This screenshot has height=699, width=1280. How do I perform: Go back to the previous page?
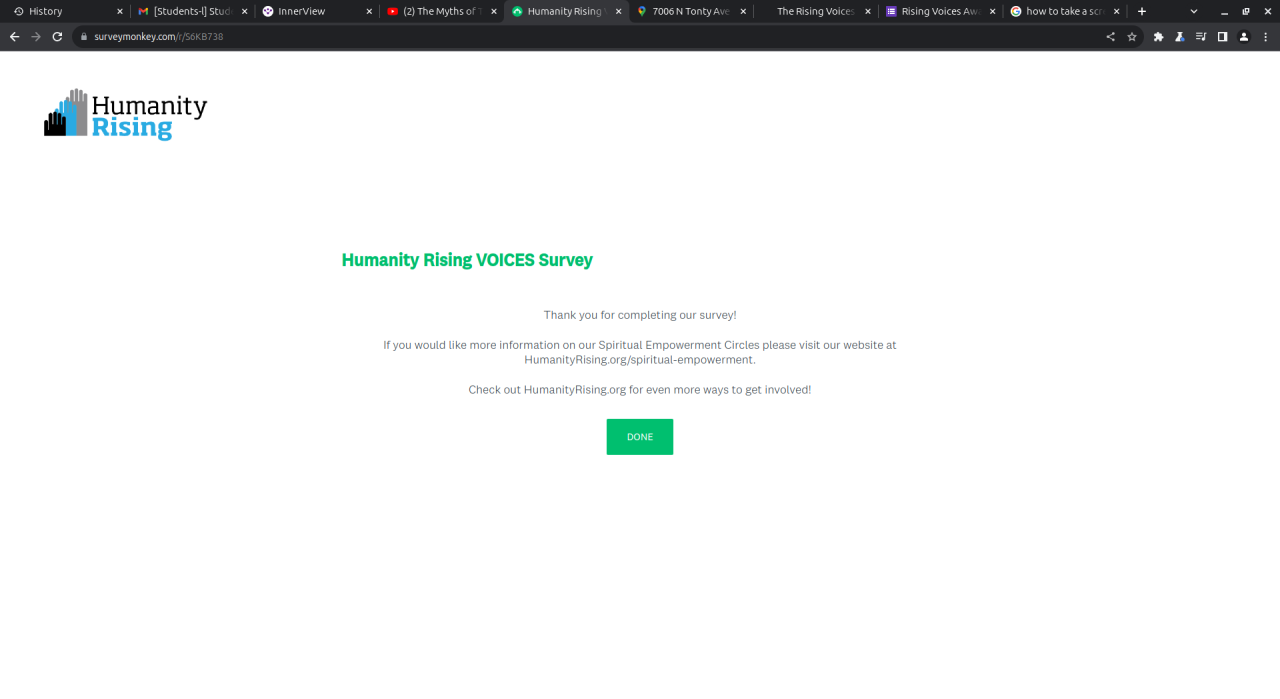(x=14, y=37)
